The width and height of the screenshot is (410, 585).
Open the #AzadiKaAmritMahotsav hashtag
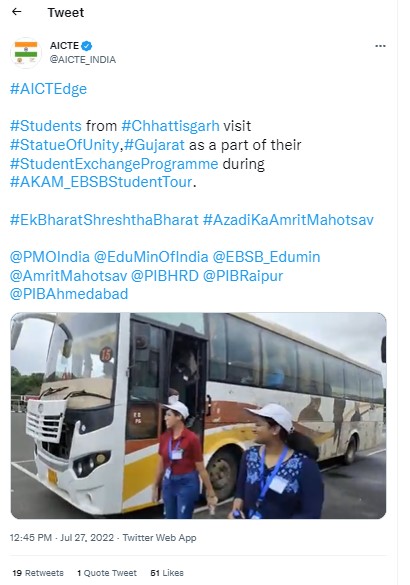288,220
